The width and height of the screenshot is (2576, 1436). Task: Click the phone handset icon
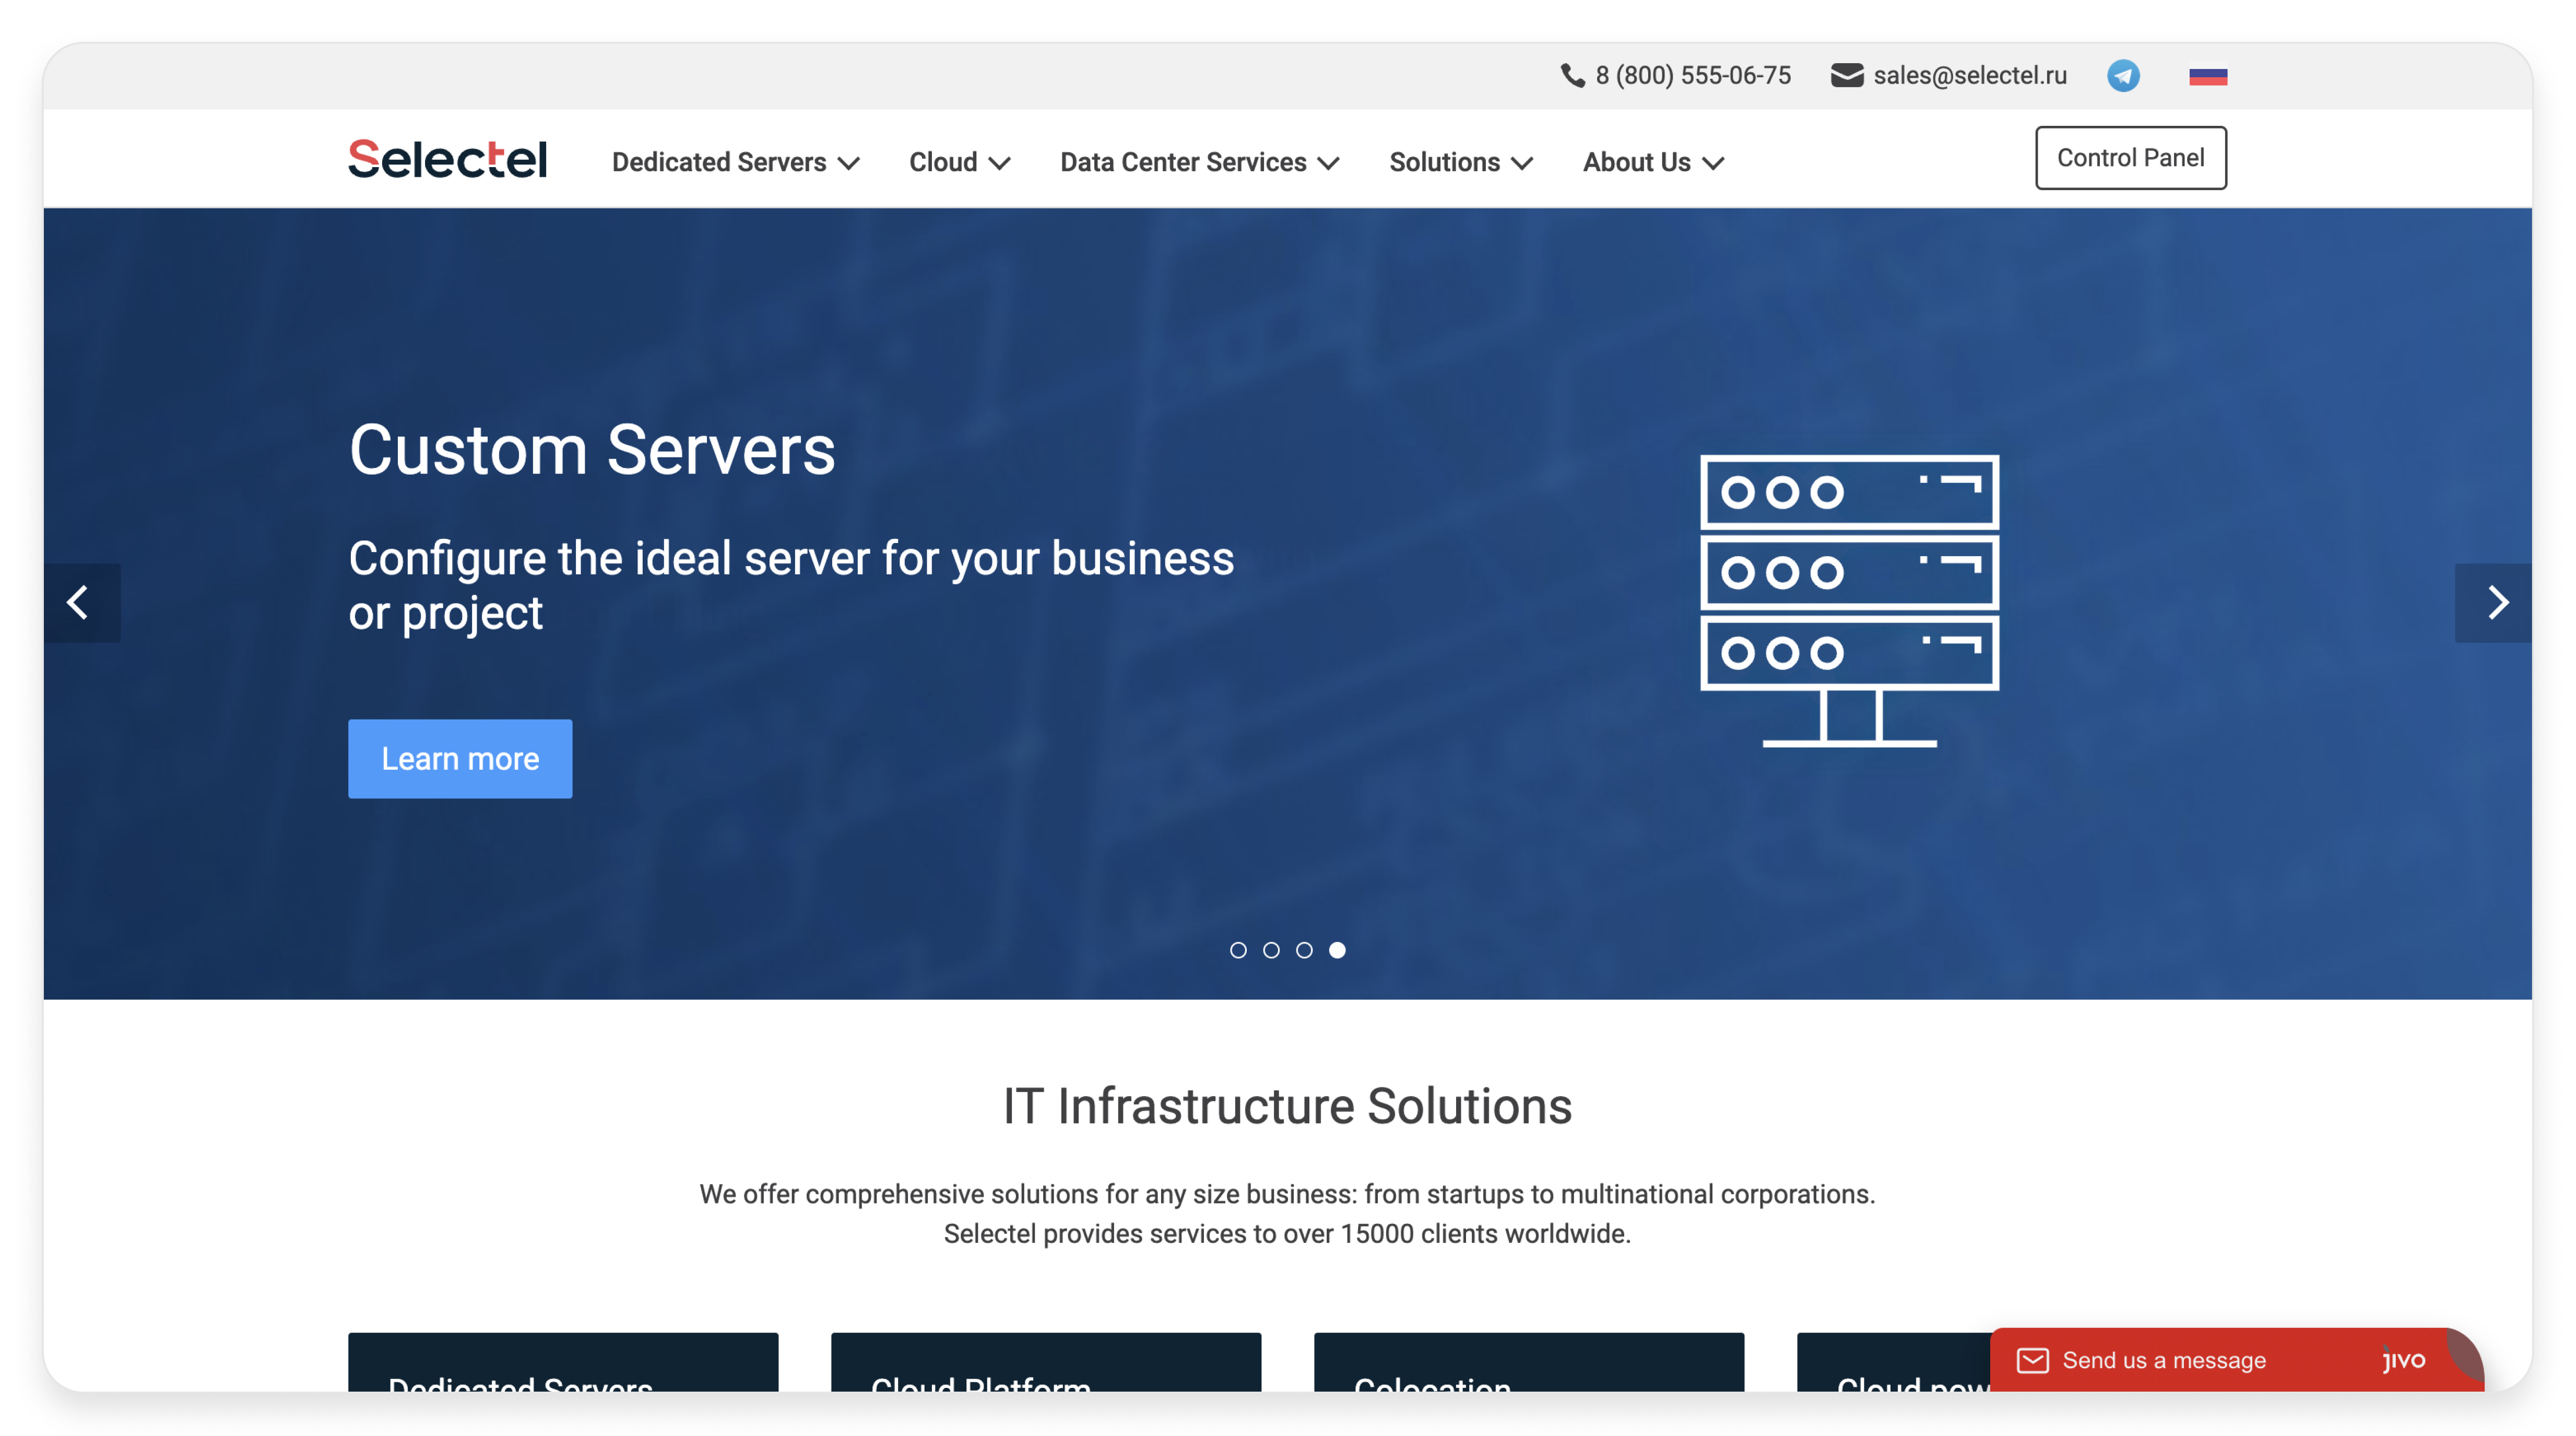coord(1572,76)
